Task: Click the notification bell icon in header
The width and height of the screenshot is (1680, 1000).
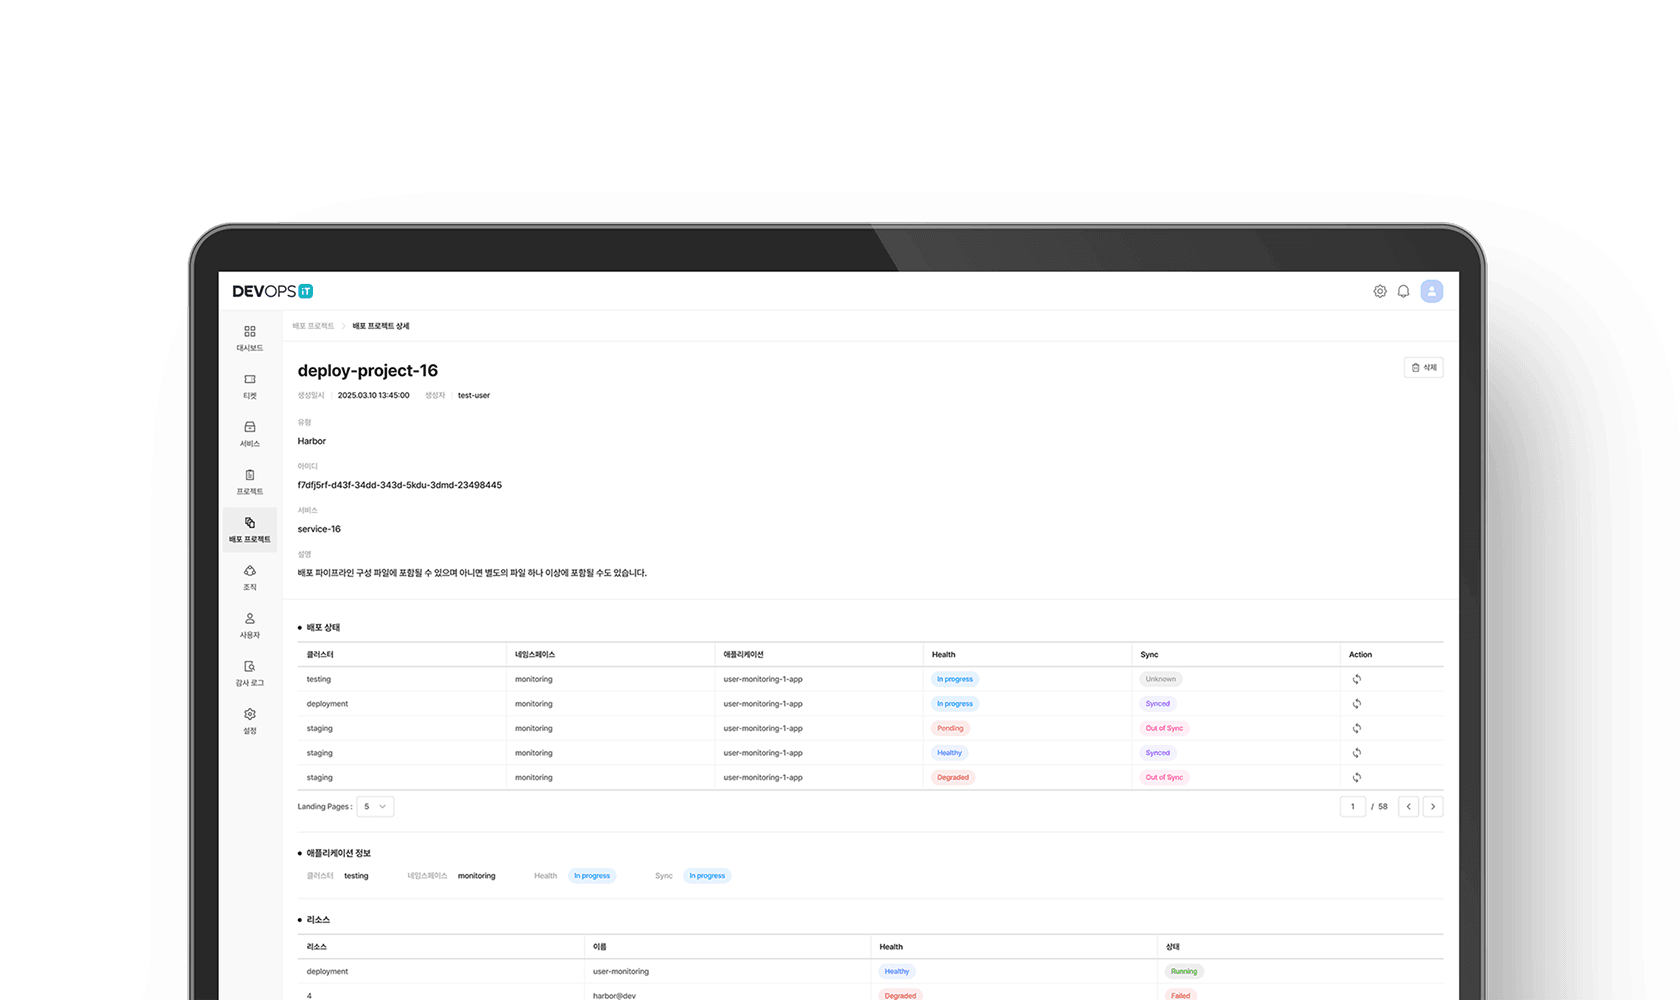Action: [1403, 291]
